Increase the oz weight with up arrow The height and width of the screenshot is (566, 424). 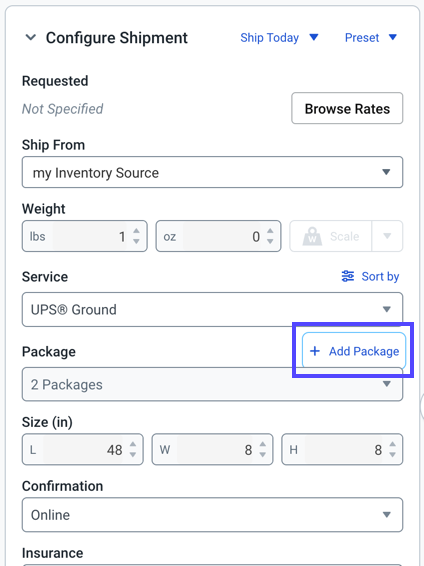(270, 231)
